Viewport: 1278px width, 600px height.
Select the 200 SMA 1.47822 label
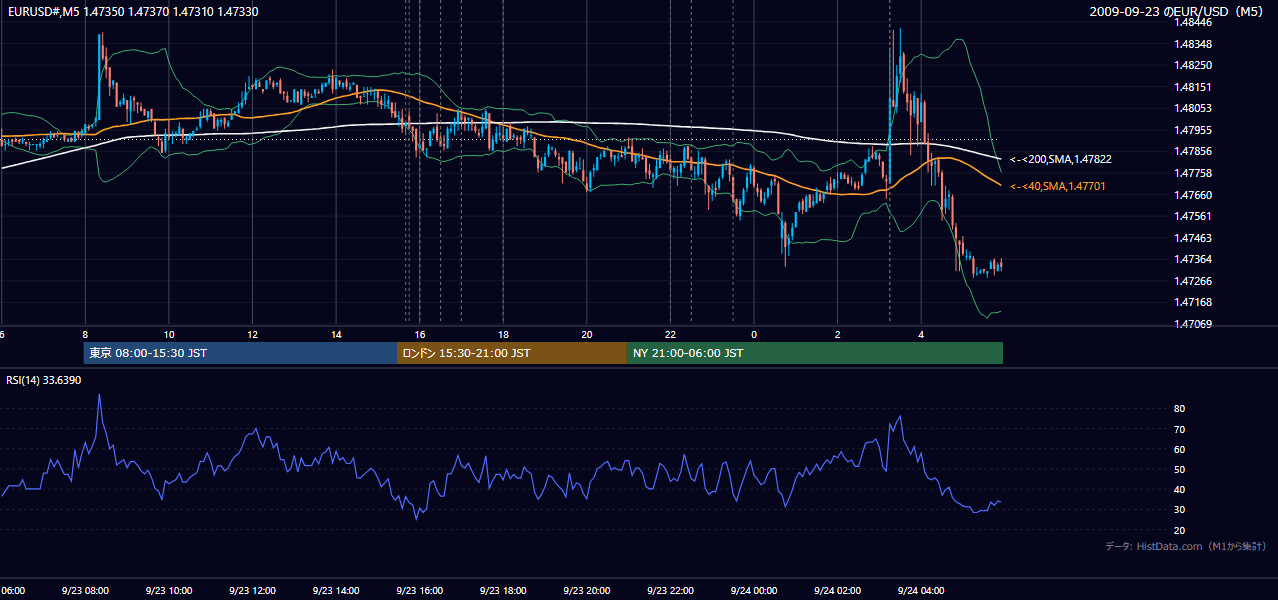[x=1061, y=159]
